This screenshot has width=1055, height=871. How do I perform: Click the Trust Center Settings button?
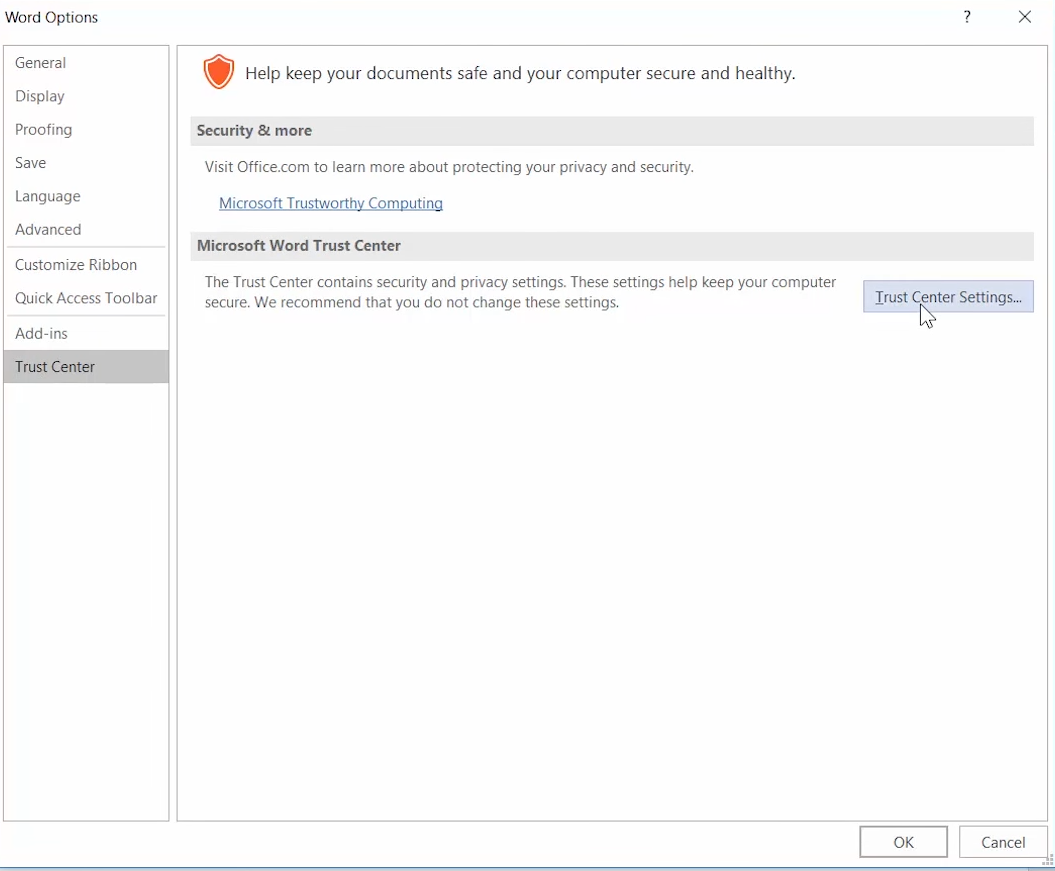point(948,297)
